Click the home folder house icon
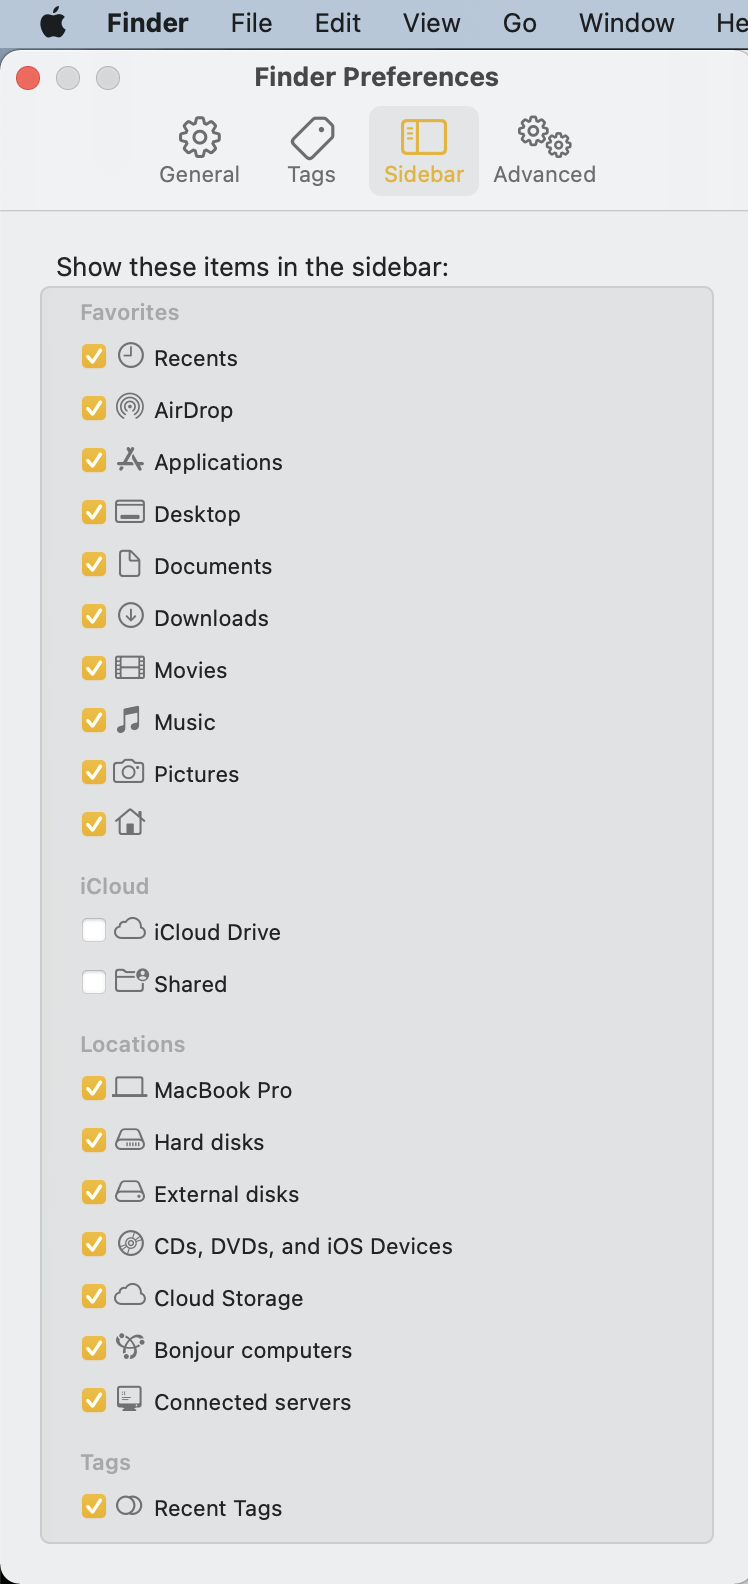The height and width of the screenshot is (1584, 748). pos(130,823)
